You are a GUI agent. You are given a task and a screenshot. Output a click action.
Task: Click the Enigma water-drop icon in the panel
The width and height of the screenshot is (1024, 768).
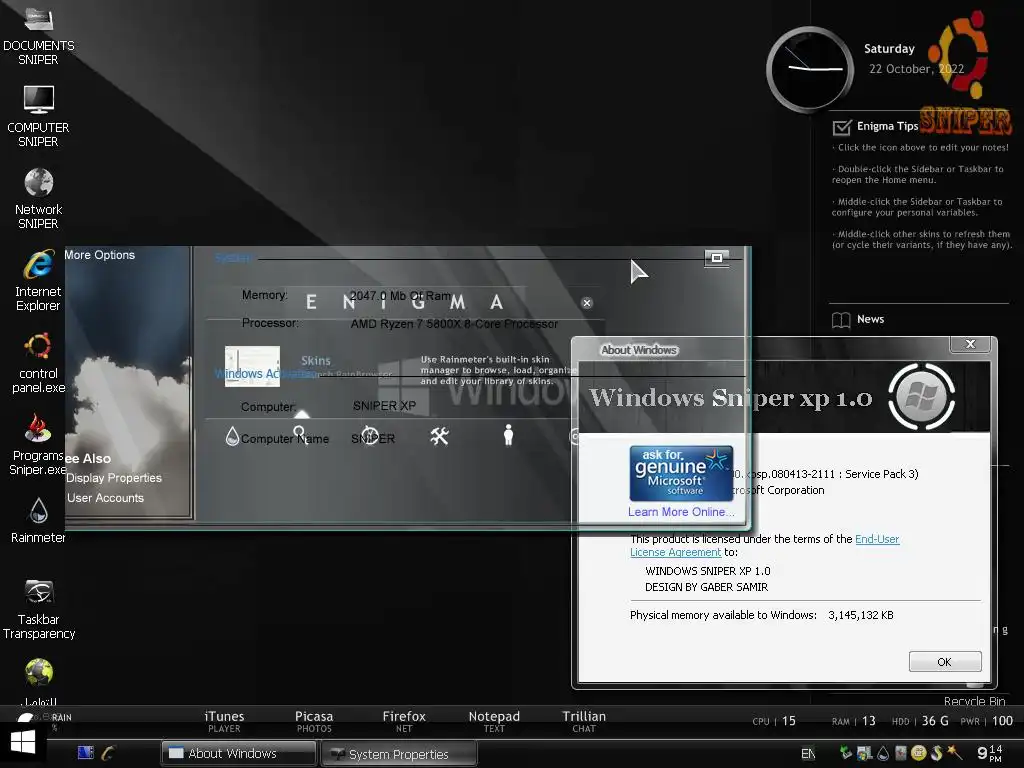(x=232, y=436)
